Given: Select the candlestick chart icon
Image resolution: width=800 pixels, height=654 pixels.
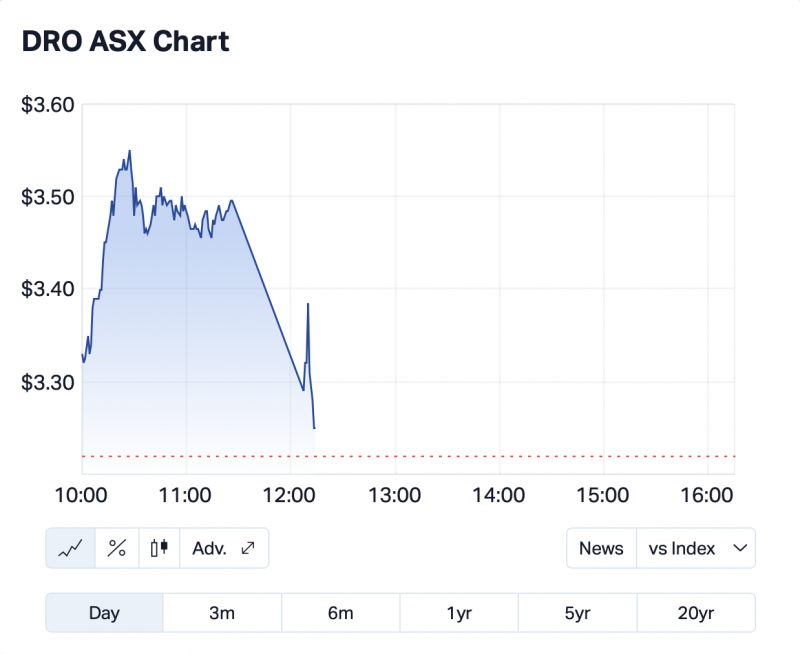Looking at the screenshot, I should point(158,548).
